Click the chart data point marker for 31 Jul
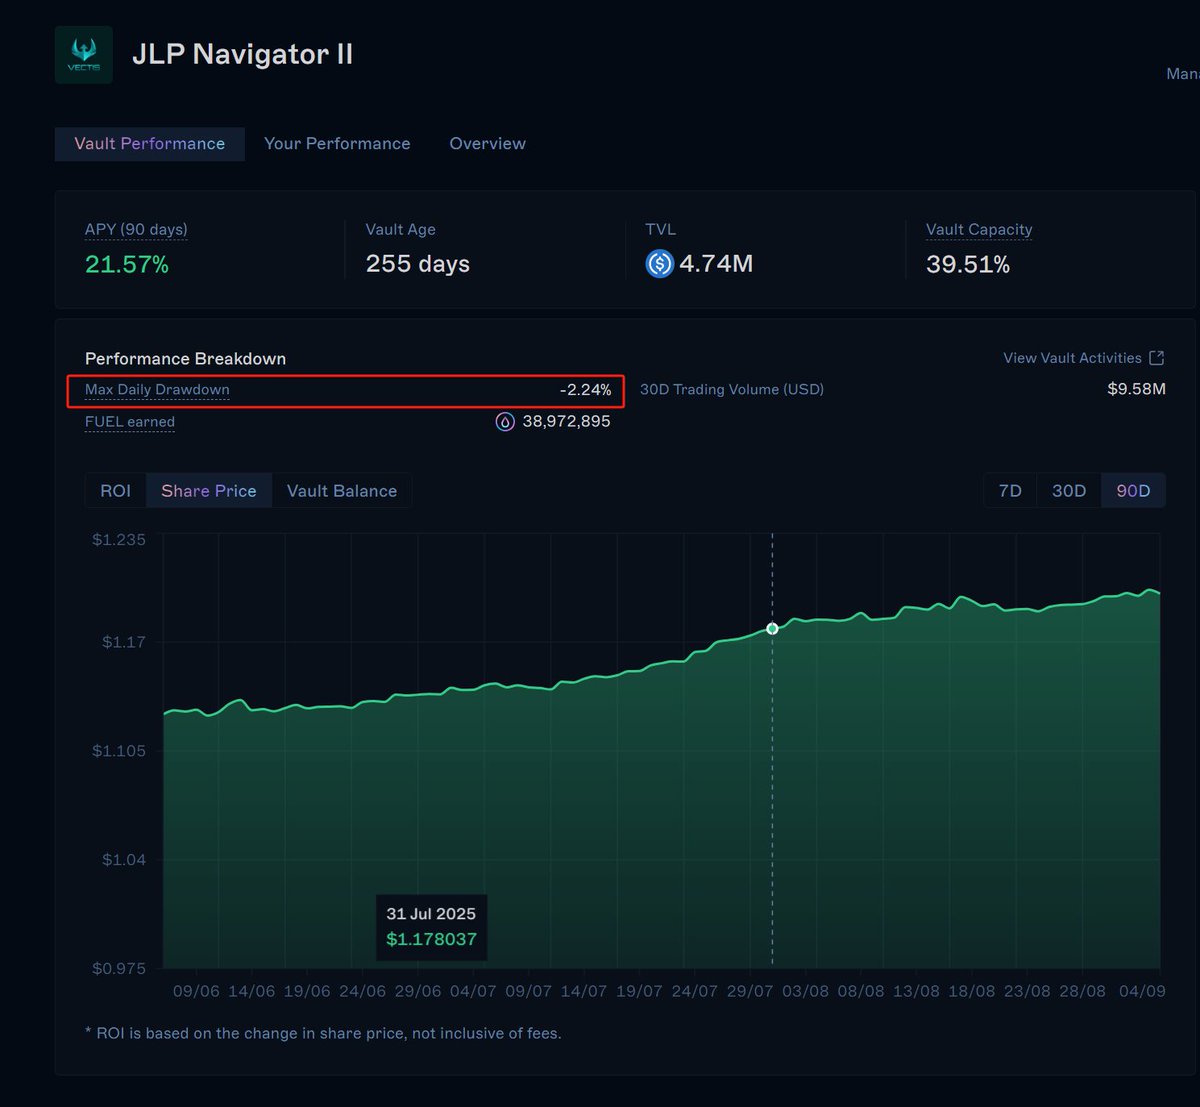 pos(772,628)
